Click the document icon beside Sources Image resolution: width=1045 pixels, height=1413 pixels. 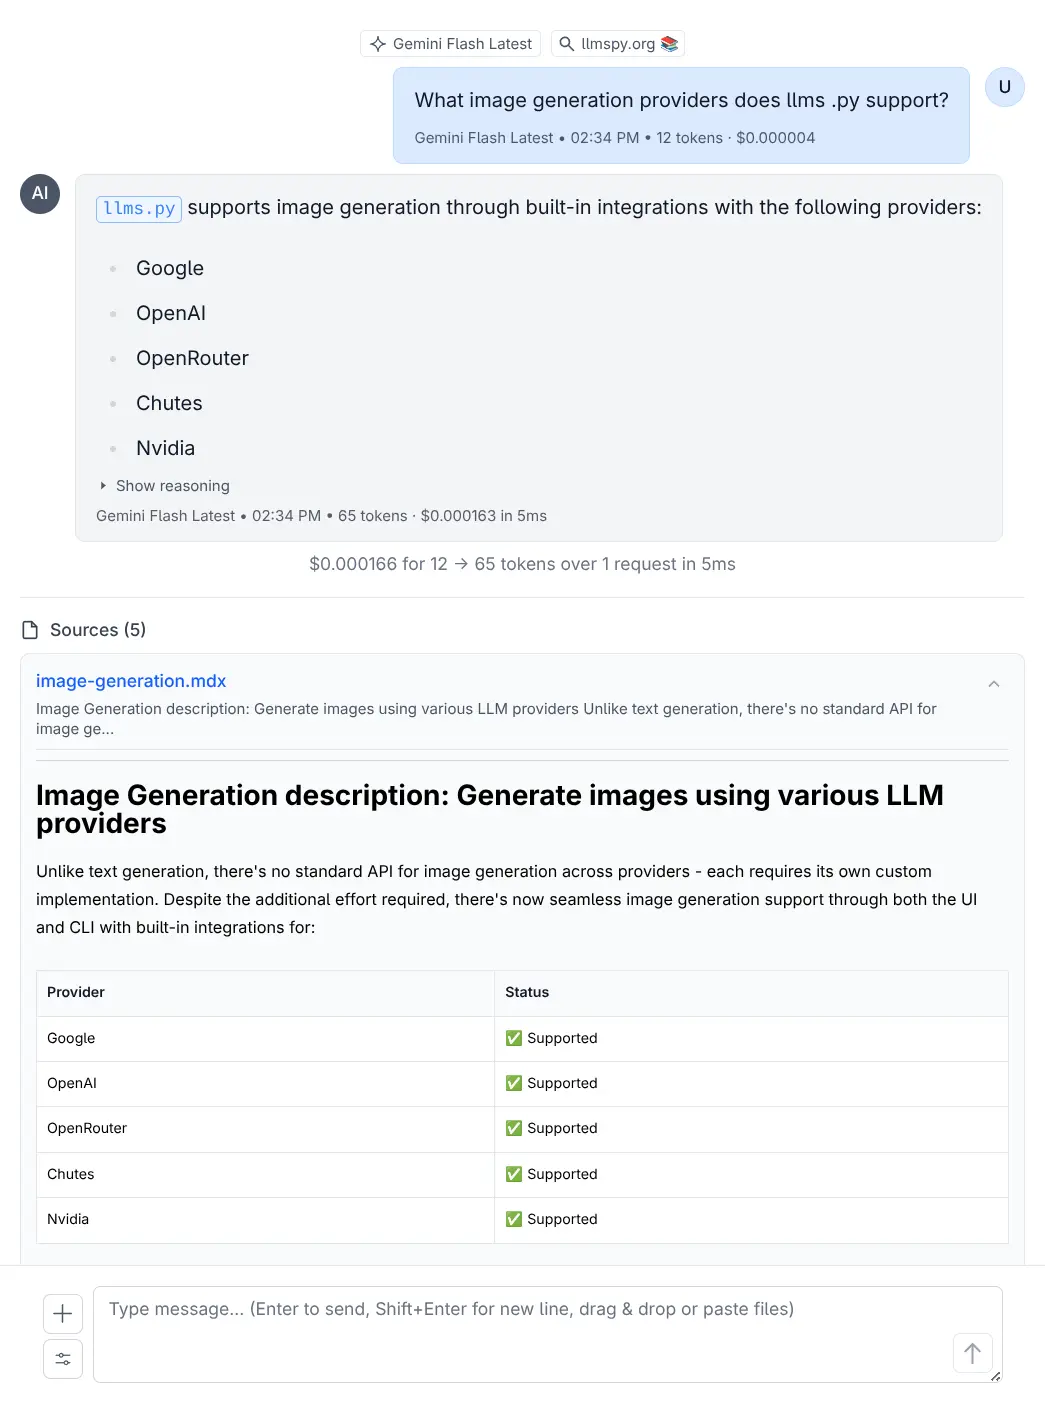click(x=30, y=630)
